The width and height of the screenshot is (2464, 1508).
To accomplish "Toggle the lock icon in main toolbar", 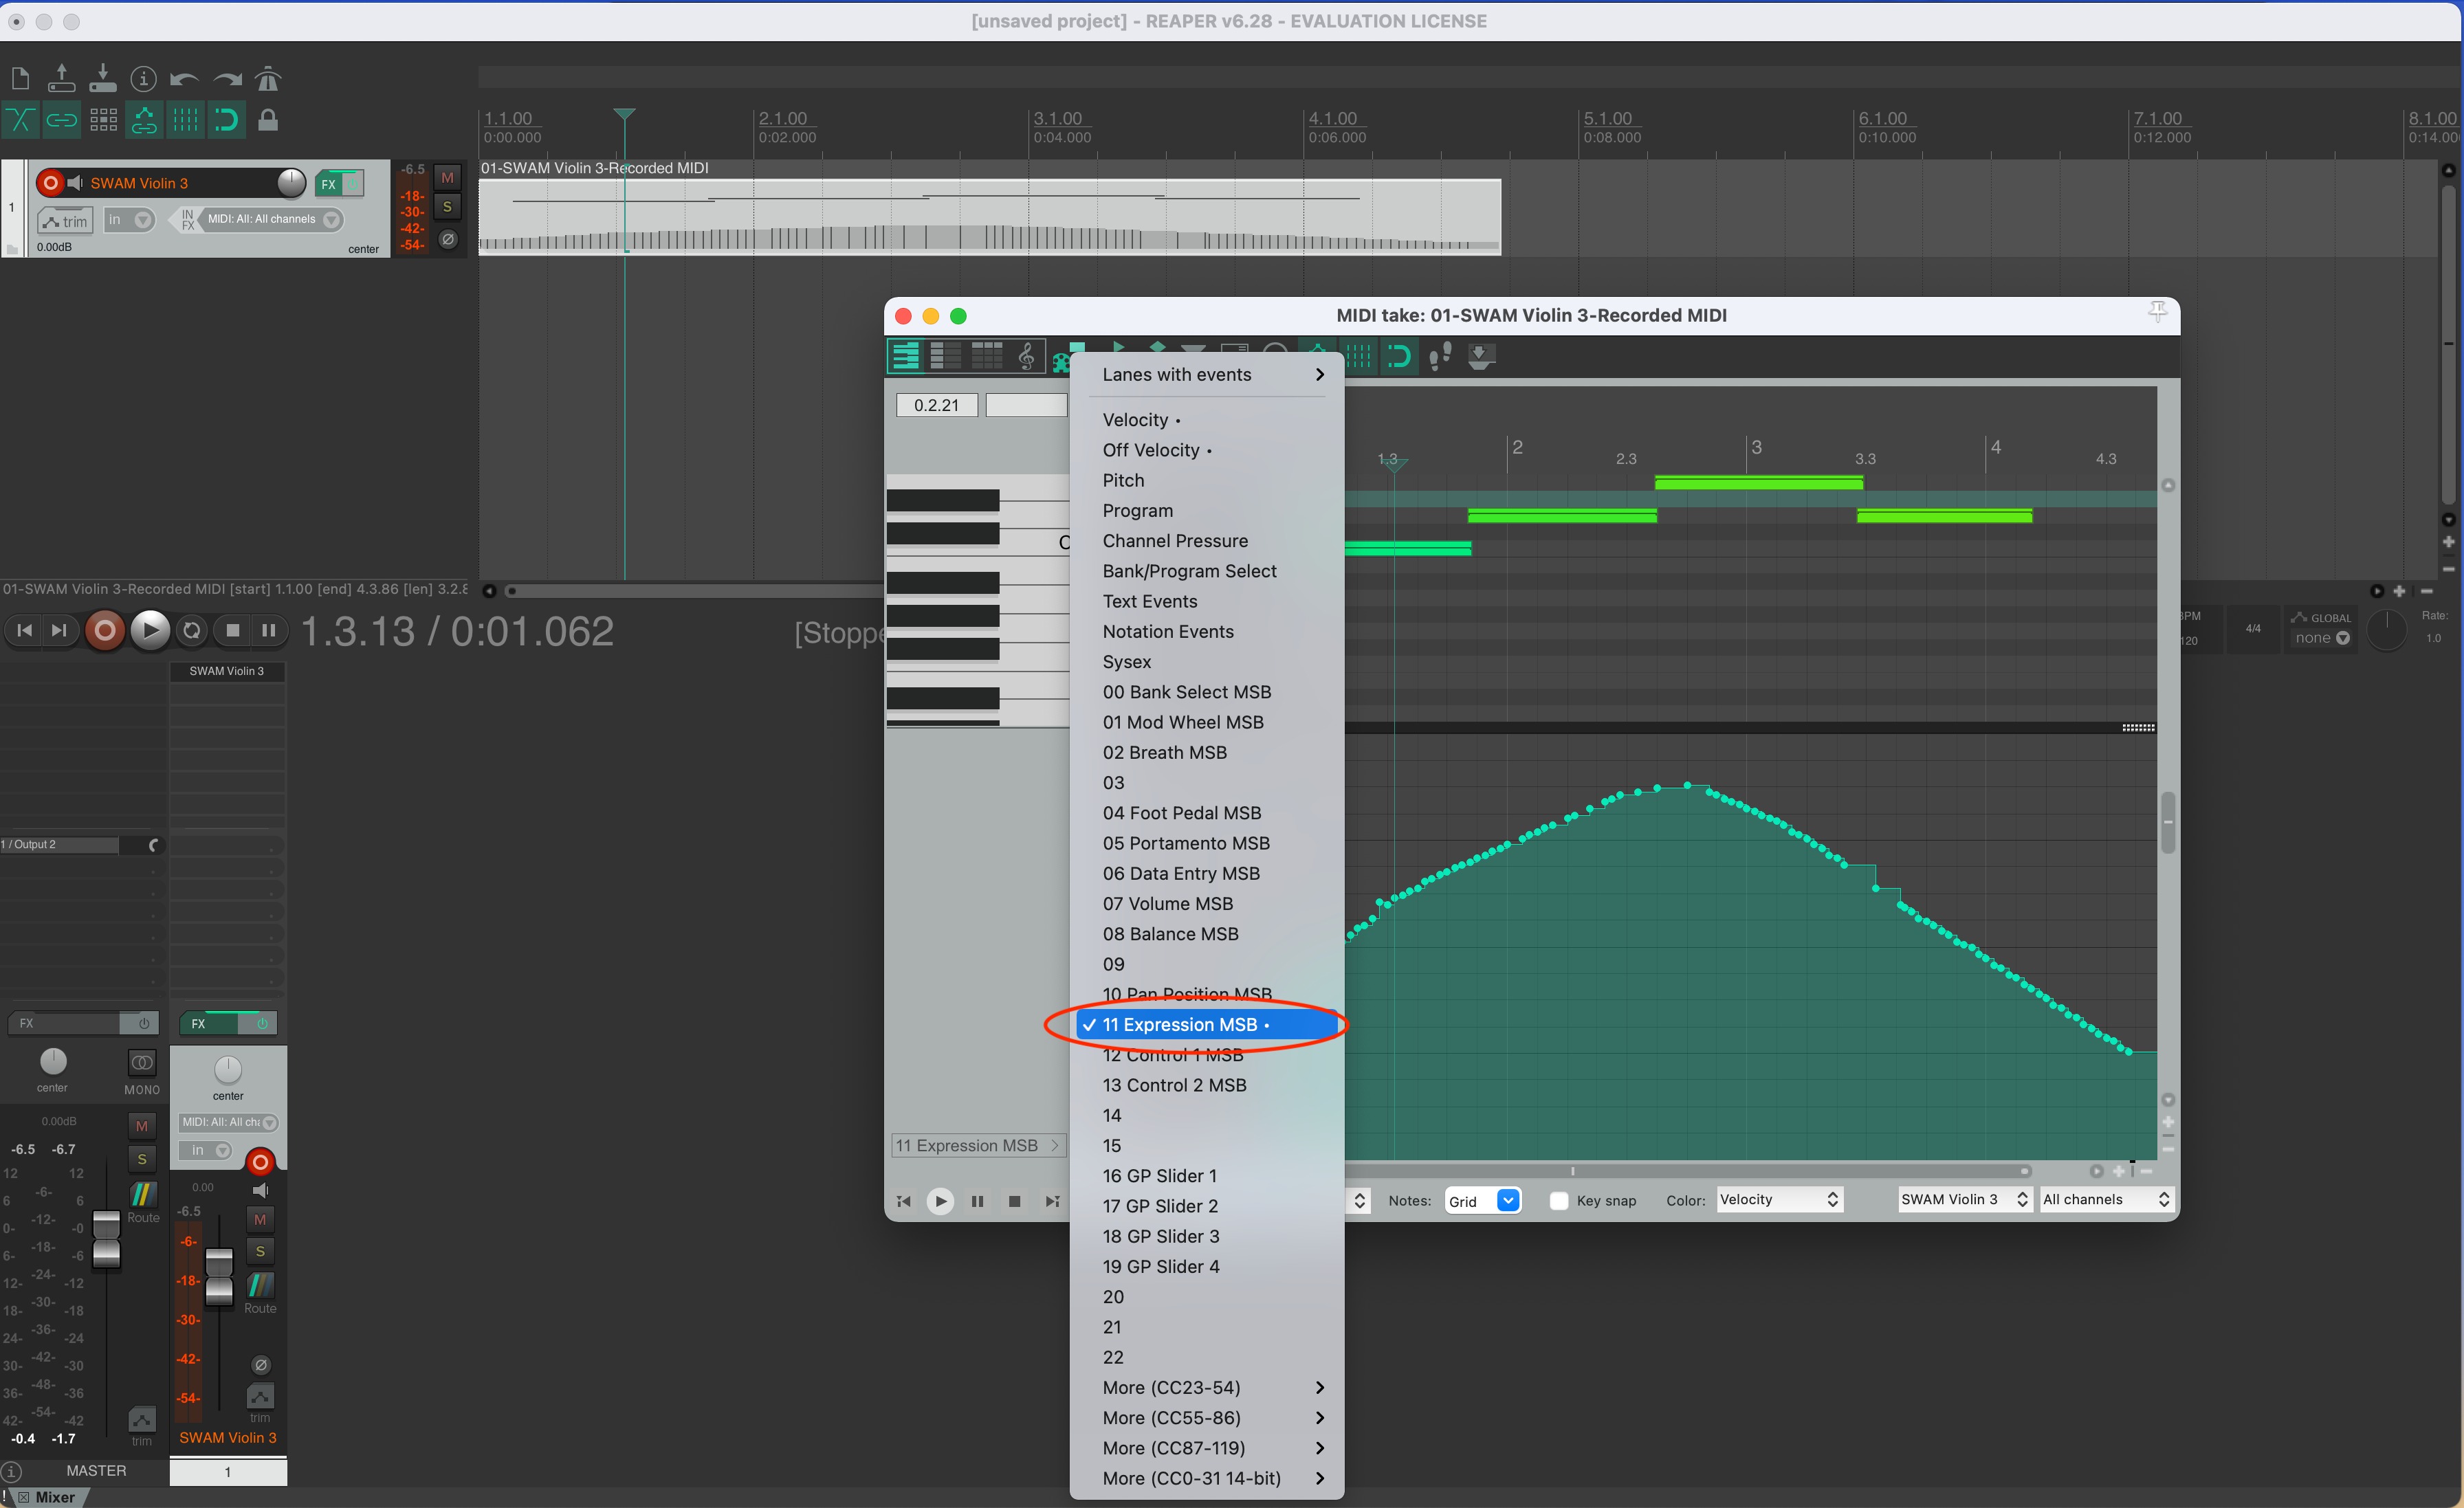I will click(267, 121).
